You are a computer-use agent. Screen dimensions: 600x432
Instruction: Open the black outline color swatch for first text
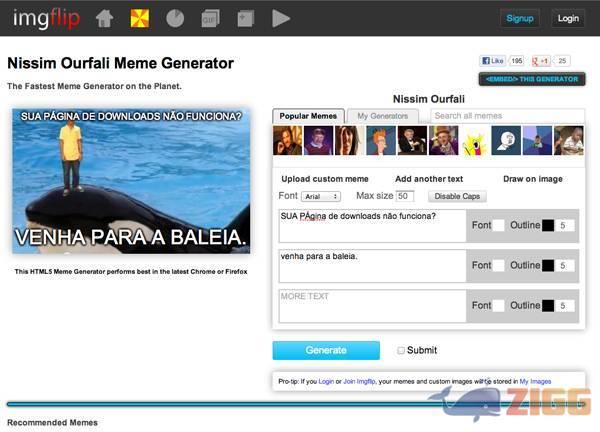point(547,226)
